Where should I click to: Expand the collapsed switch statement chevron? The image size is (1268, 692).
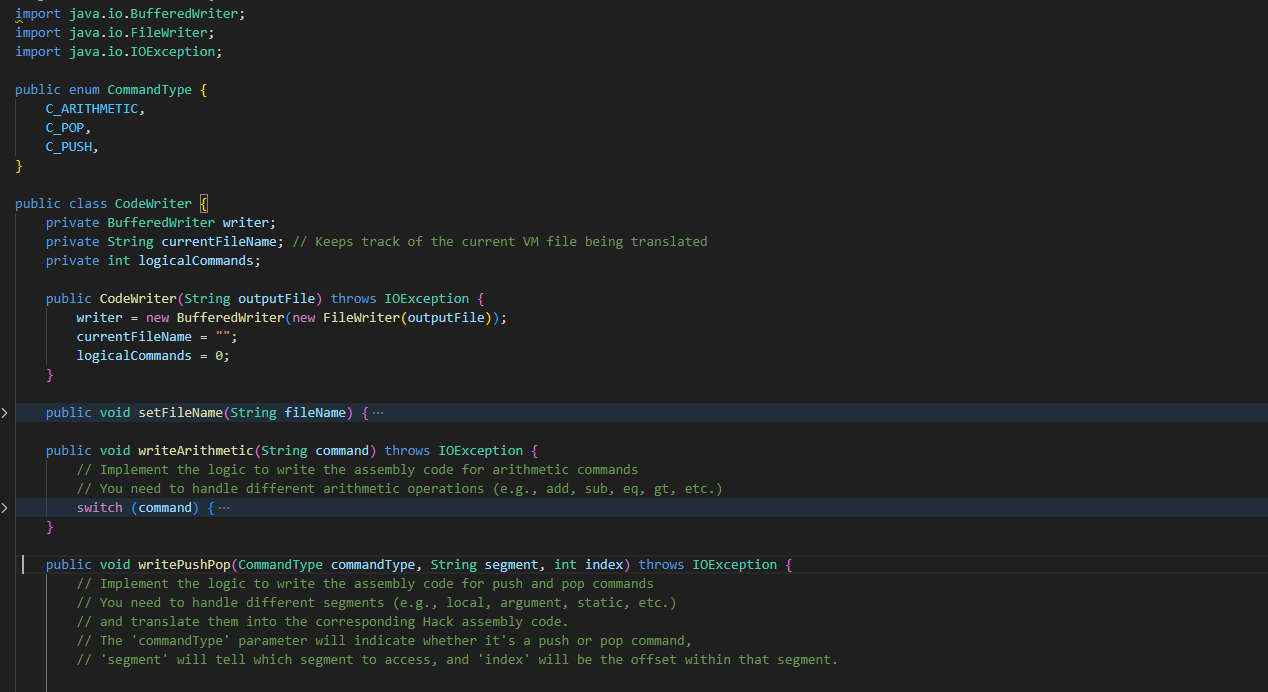point(4,507)
